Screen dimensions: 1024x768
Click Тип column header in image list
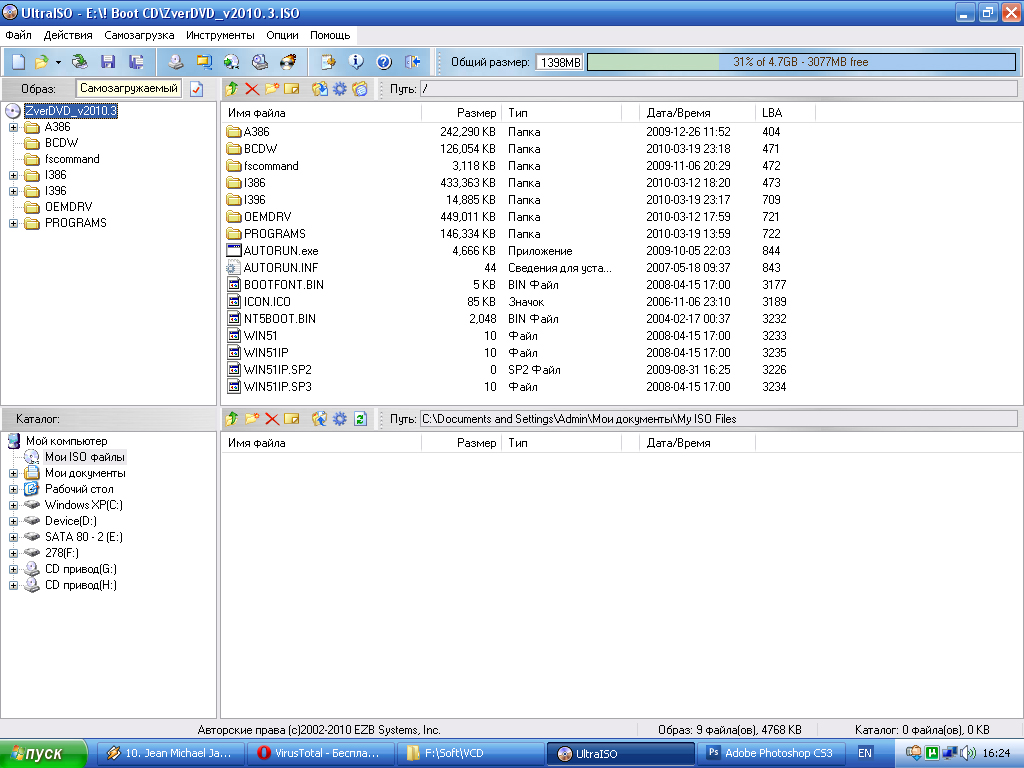pos(562,113)
